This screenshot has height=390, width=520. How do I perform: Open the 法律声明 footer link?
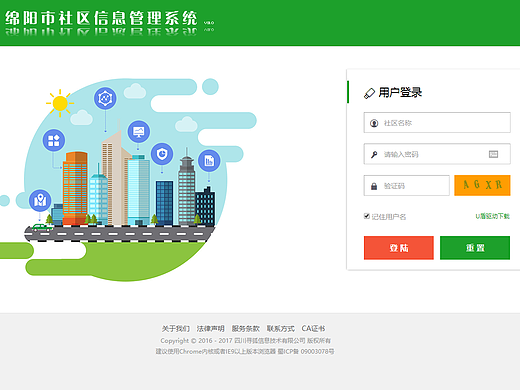point(210,329)
